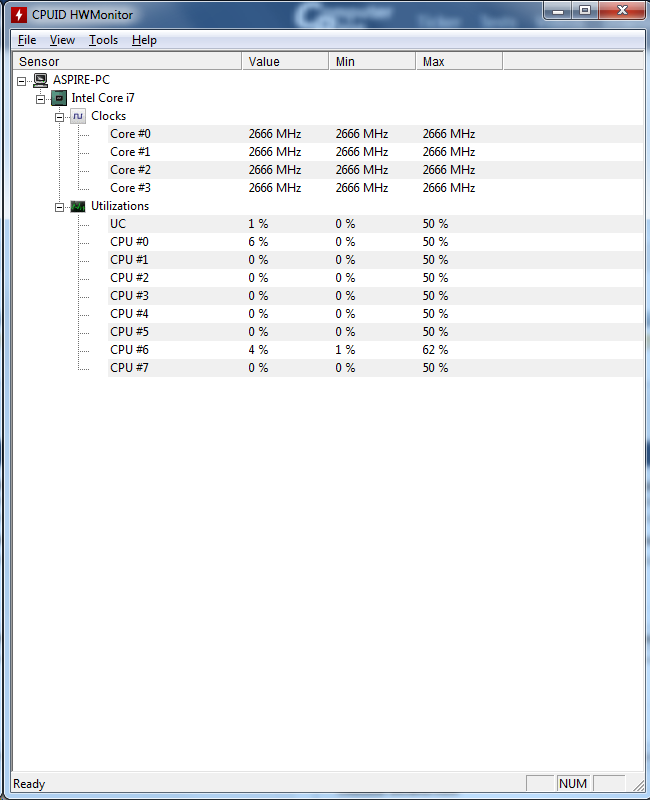
Task: Click the Value column header
Action: [285, 61]
